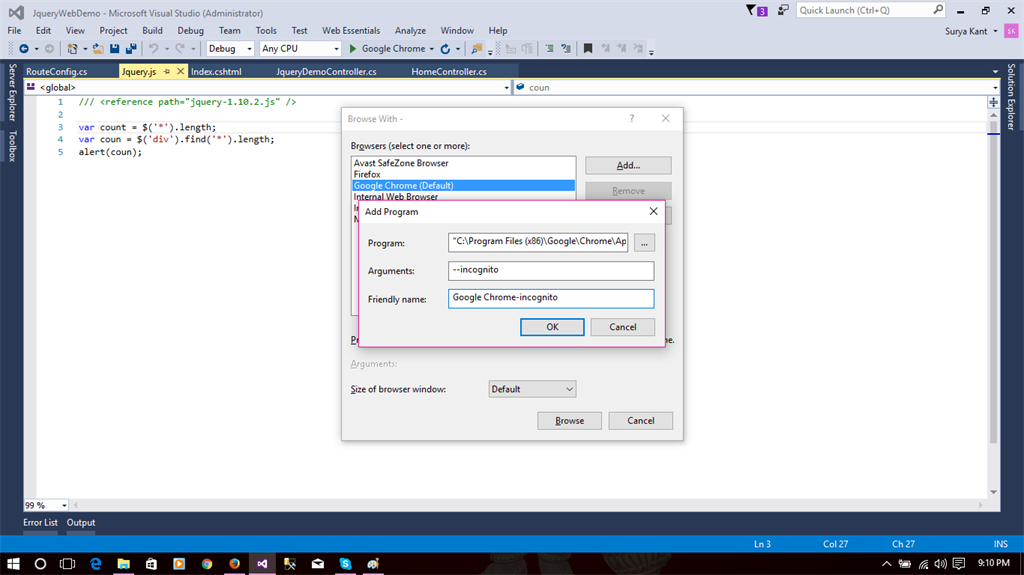Click Cancel in the Browse With dialog
This screenshot has height=575, width=1024.
tap(641, 421)
